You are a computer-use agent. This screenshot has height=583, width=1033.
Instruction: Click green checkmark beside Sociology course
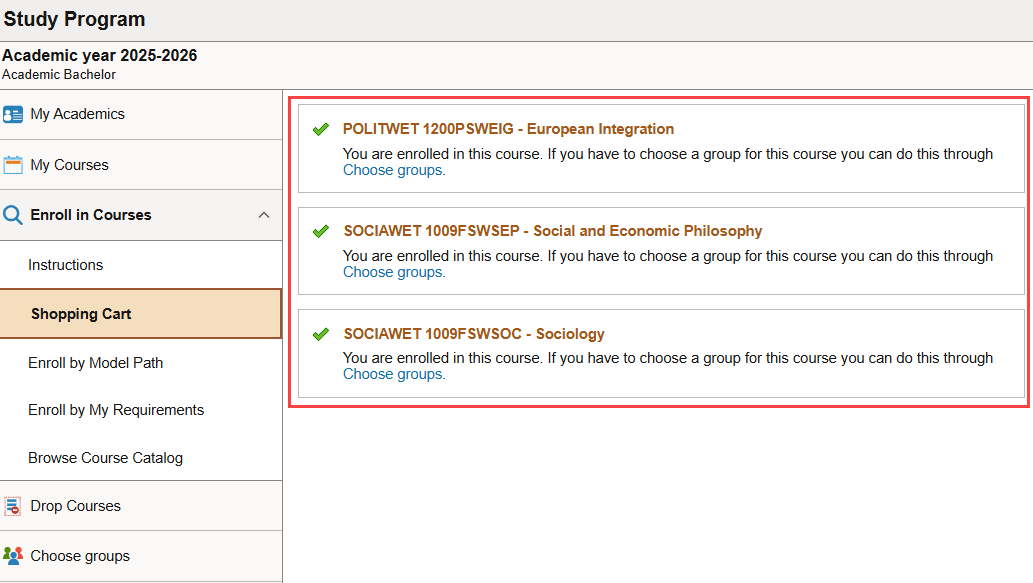[321, 334]
